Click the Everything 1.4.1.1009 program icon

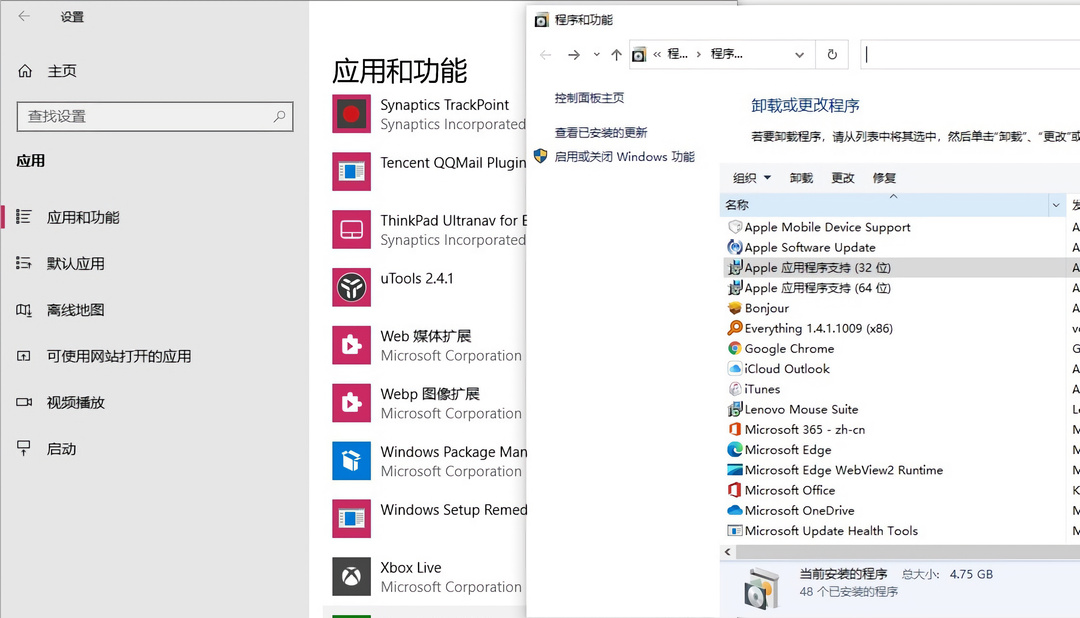[733, 328]
